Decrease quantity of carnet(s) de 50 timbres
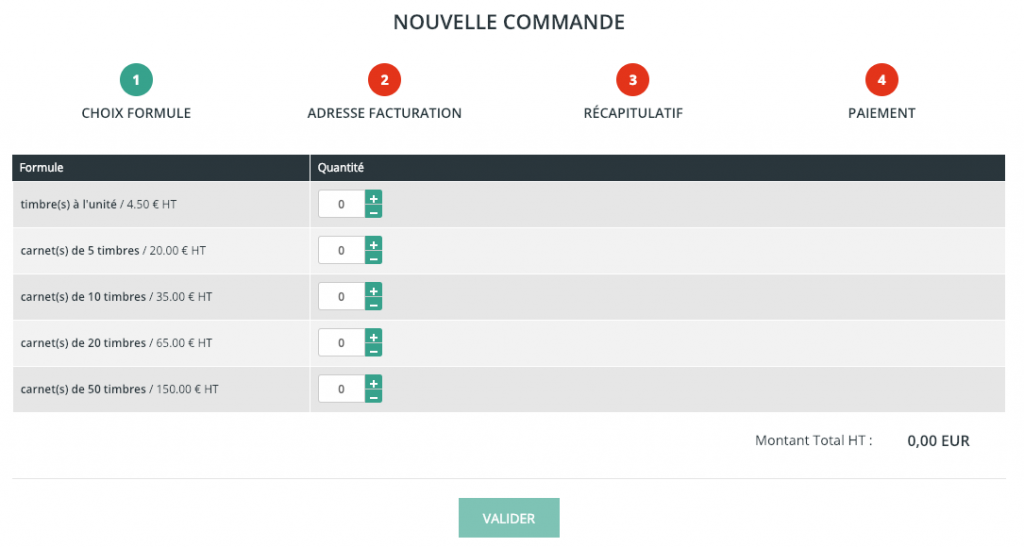The width and height of the screenshot is (1024, 547). coord(373,396)
